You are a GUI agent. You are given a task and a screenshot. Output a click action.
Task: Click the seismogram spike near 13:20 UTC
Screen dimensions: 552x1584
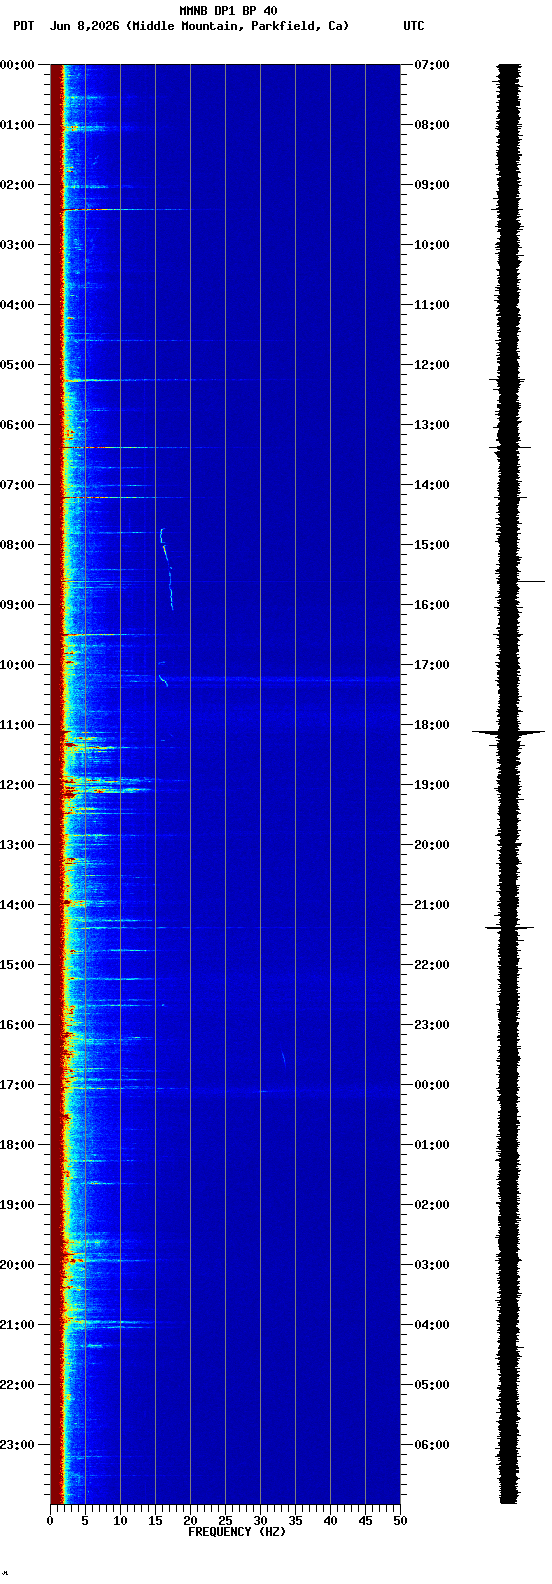(510, 447)
